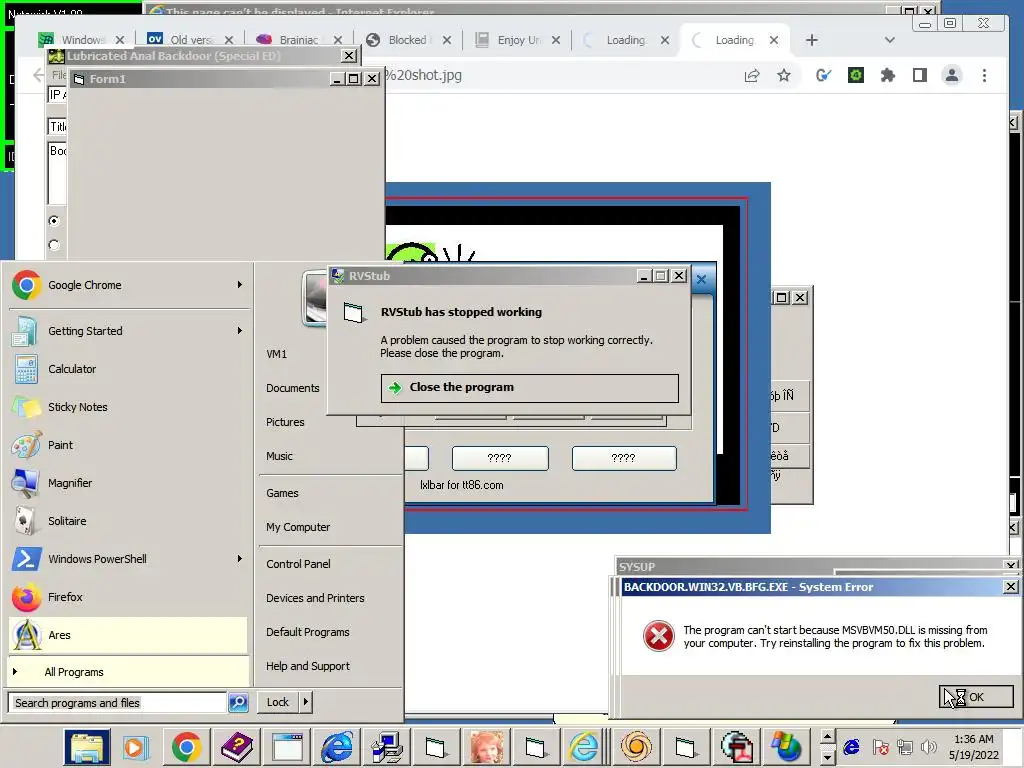Open a new Chrome tab
The width and height of the screenshot is (1024, 768).
[811, 40]
